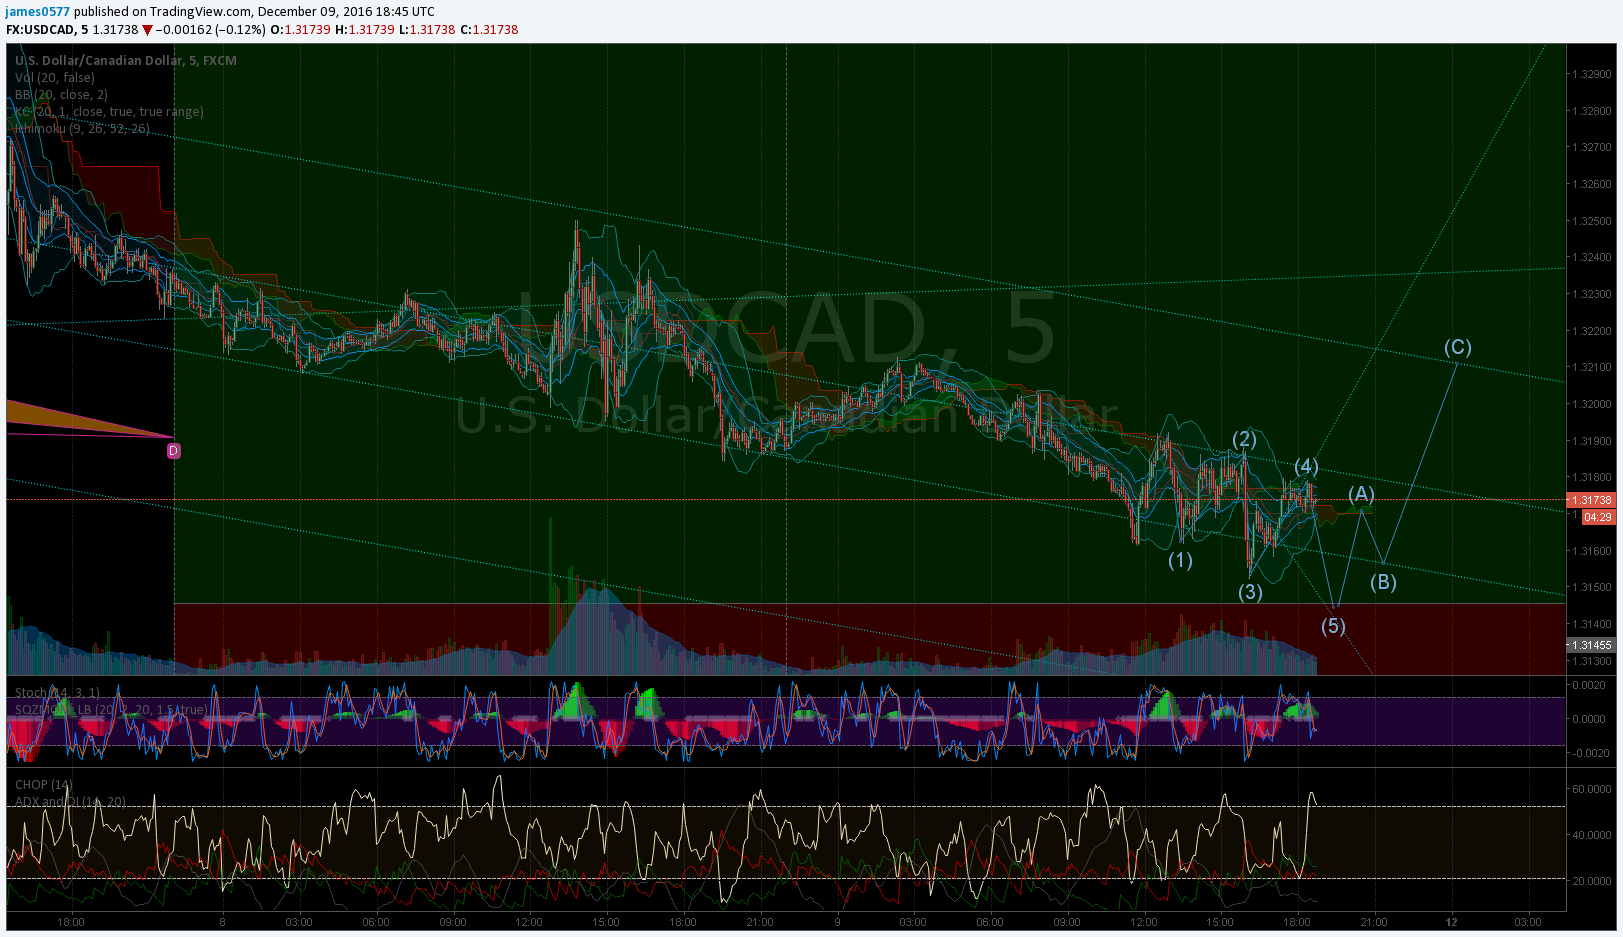Screen dimensions: 1623x937
Task: Click the 1.31455 price level tag
Action: (x=1591, y=645)
